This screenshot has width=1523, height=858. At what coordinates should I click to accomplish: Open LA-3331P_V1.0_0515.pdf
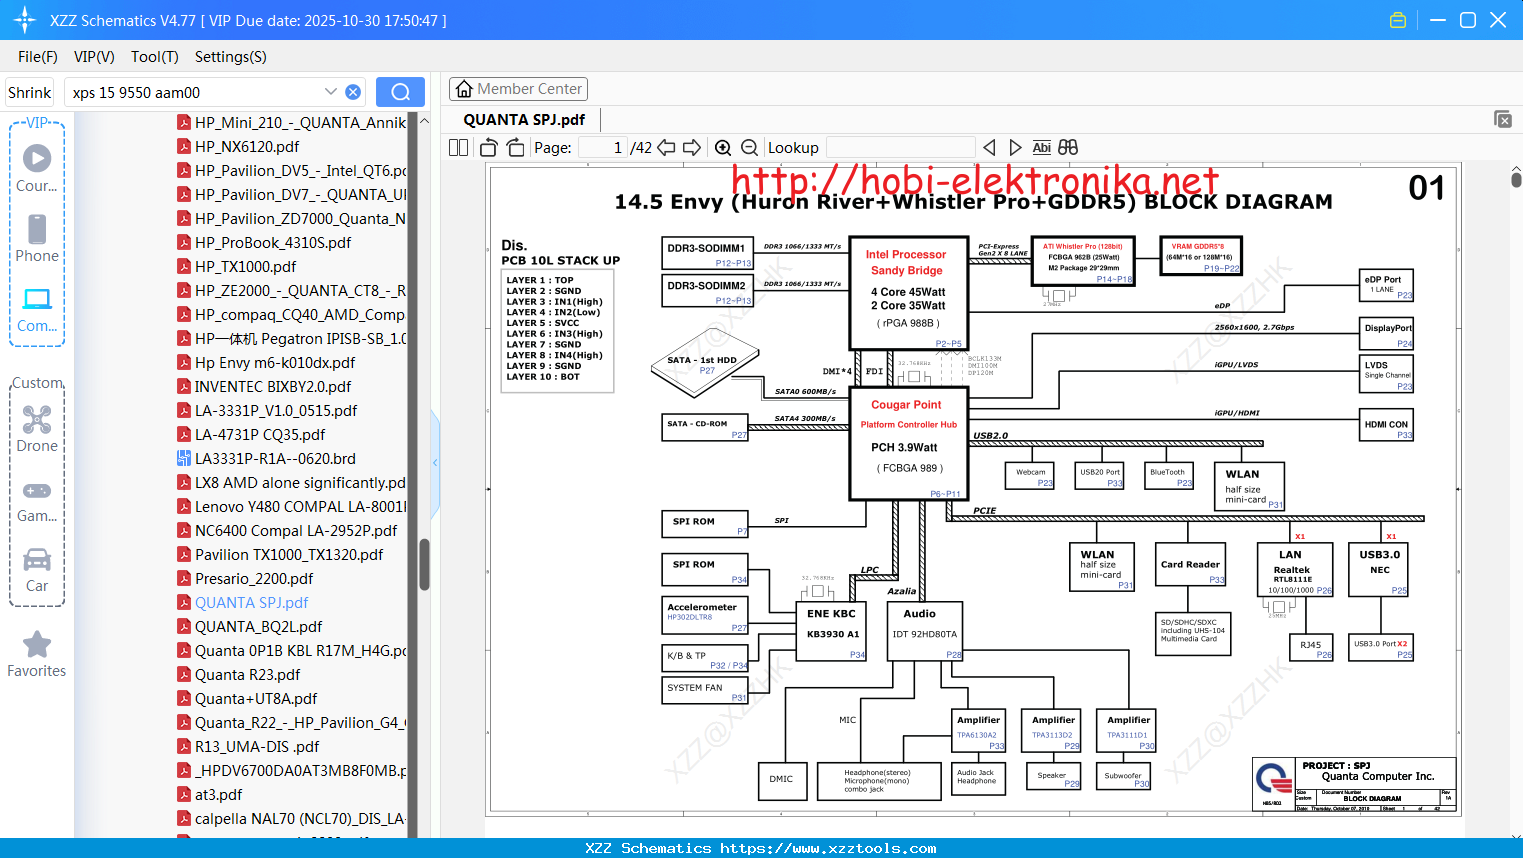[276, 410]
